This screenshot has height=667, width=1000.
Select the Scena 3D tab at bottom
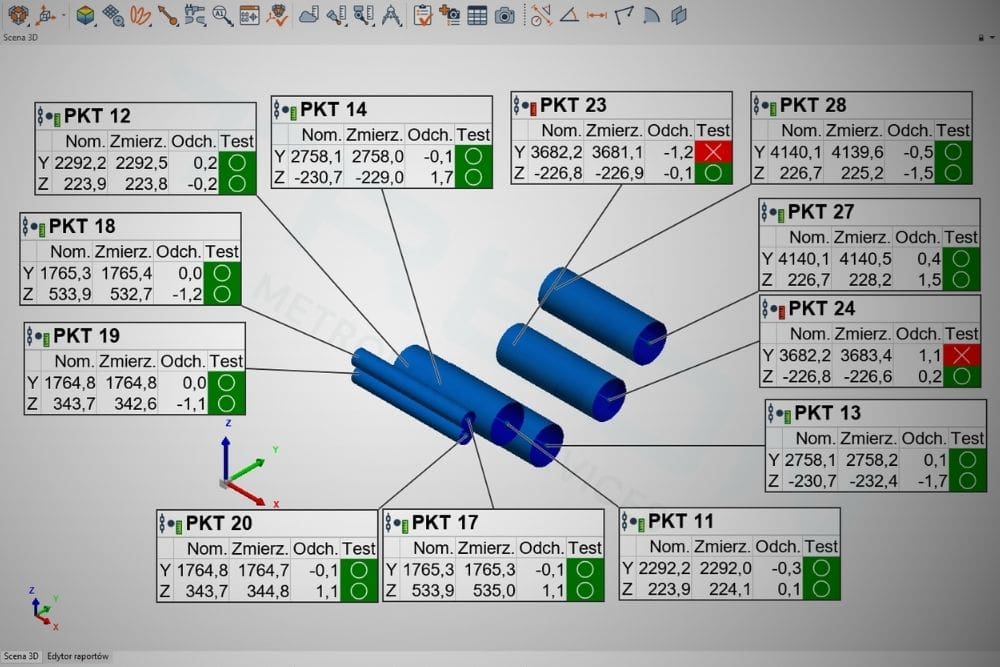[21, 657]
